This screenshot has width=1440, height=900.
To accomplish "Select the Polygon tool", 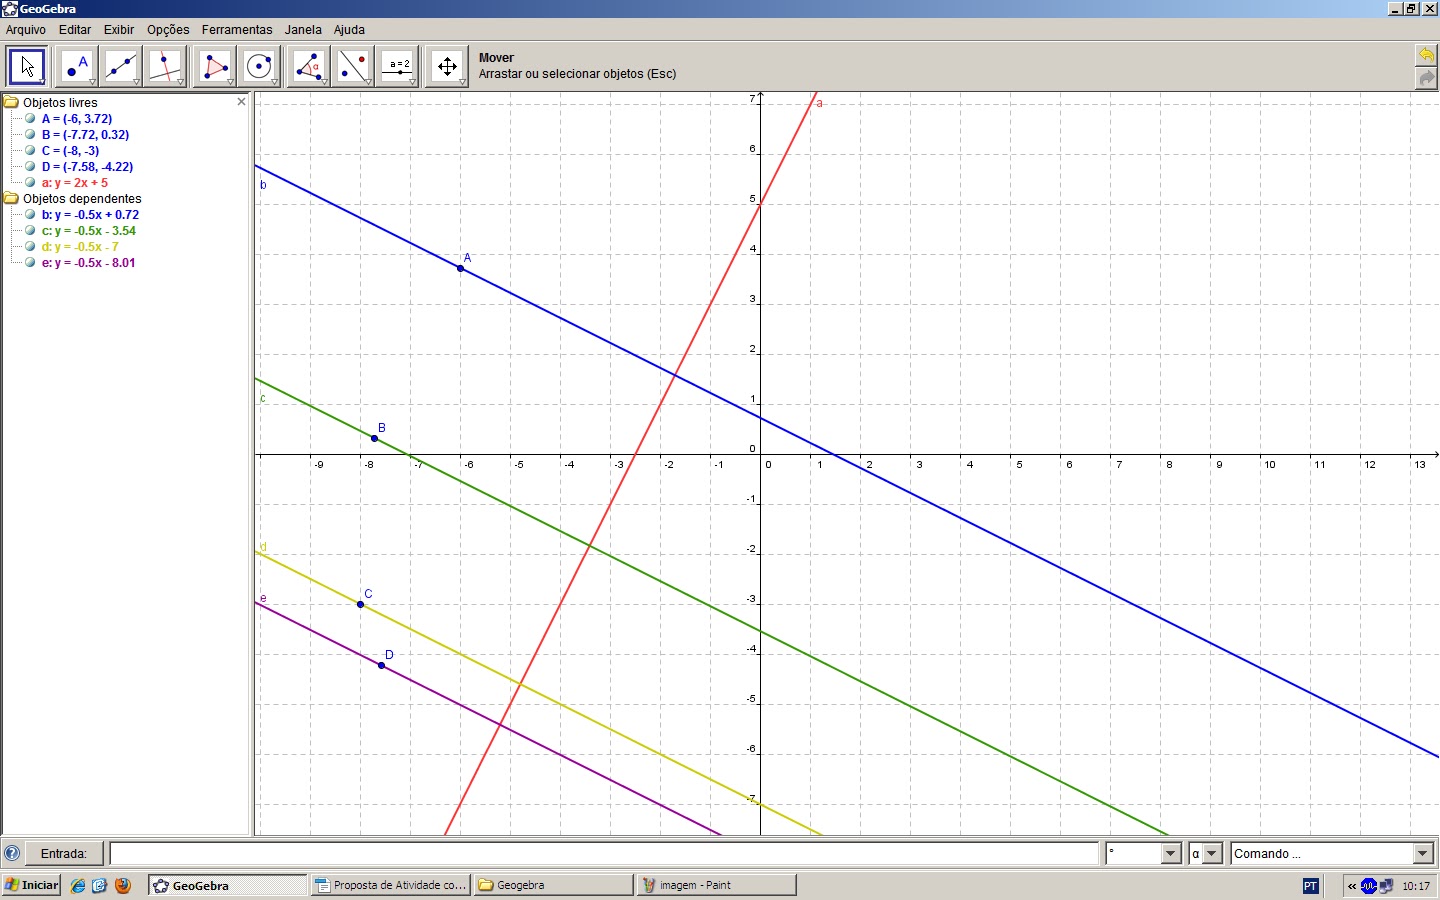I will [x=215, y=67].
